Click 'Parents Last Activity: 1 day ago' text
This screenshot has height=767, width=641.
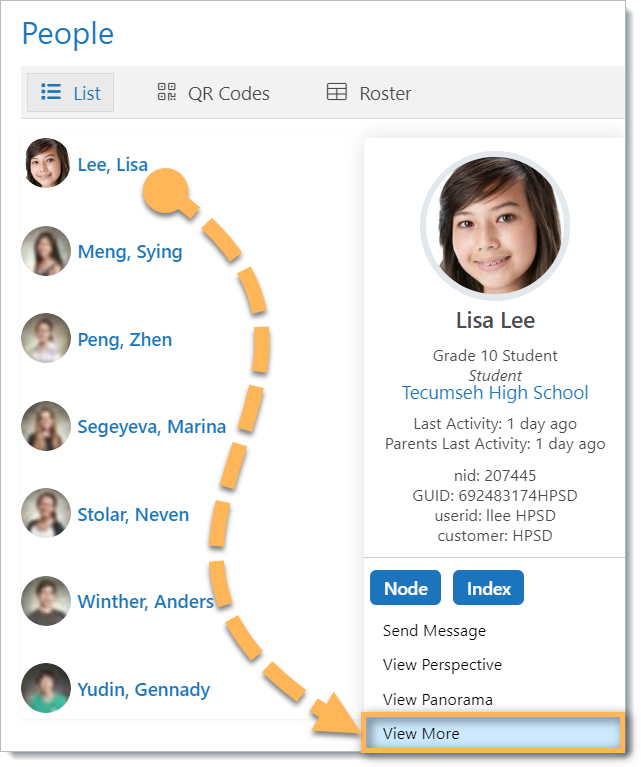(x=495, y=444)
